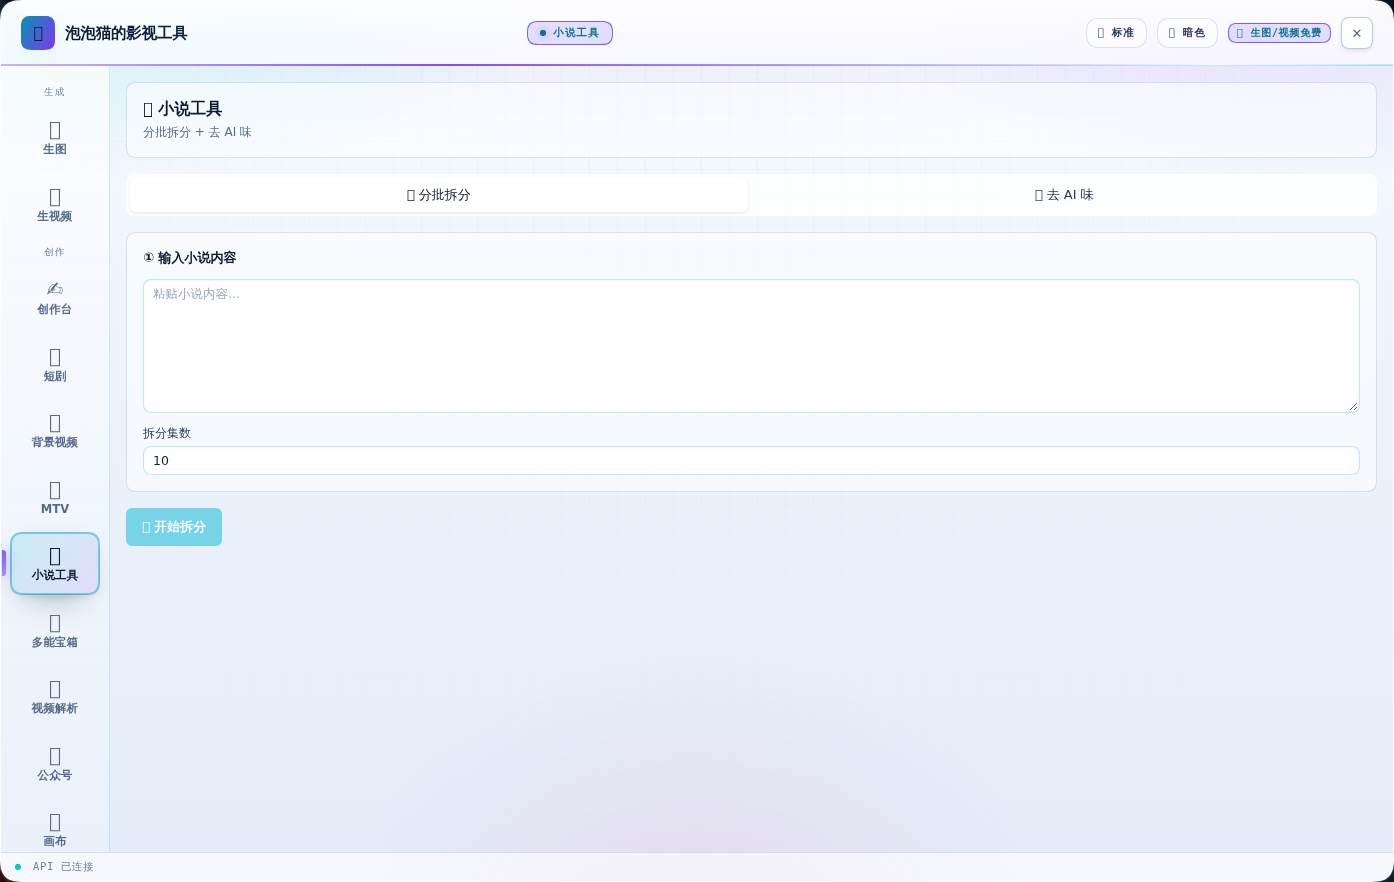Click the app logo beside 泡泡猫的影视工具

pos(38,33)
